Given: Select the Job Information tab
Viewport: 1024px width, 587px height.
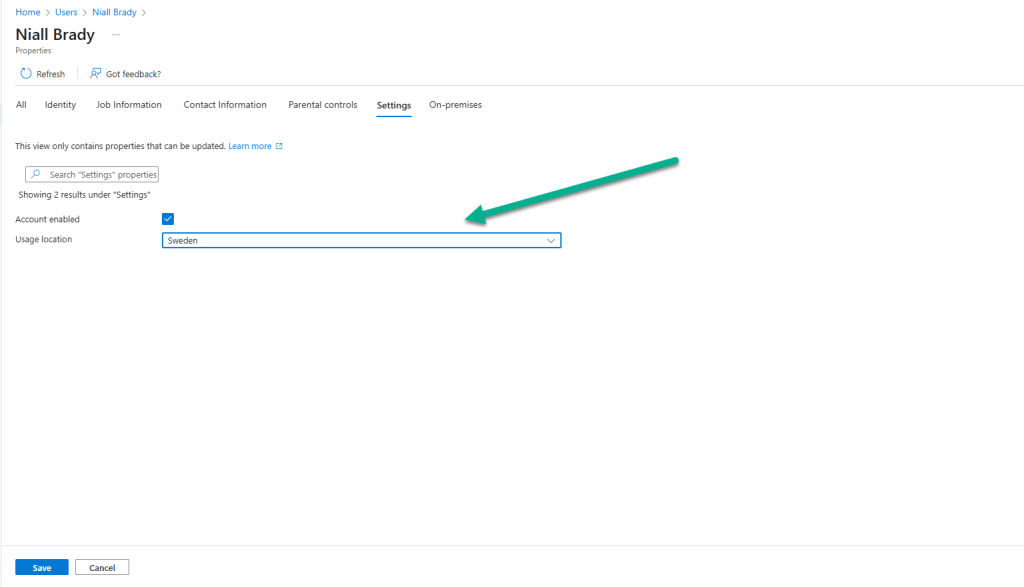Looking at the screenshot, I should click(x=129, y=105).
